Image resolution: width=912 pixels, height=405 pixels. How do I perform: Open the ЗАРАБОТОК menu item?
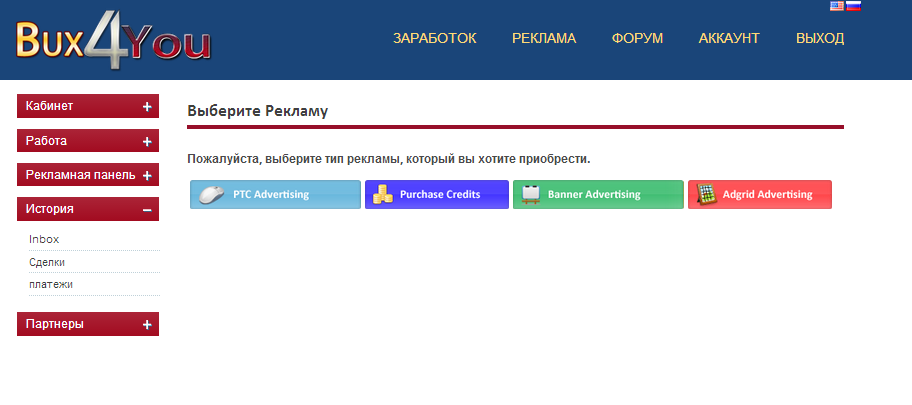(x=434, y=38)
